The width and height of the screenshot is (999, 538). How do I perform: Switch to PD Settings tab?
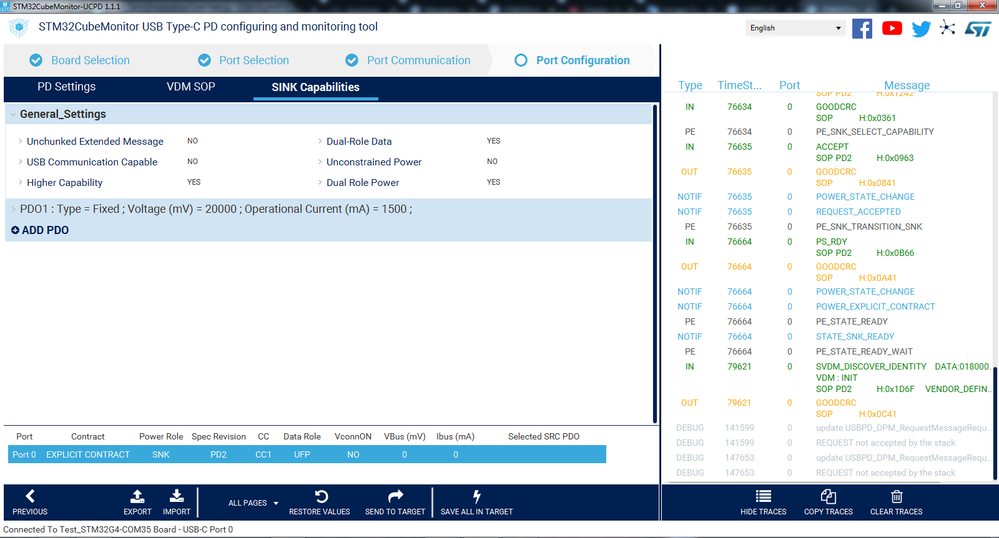tap(66, 87)
